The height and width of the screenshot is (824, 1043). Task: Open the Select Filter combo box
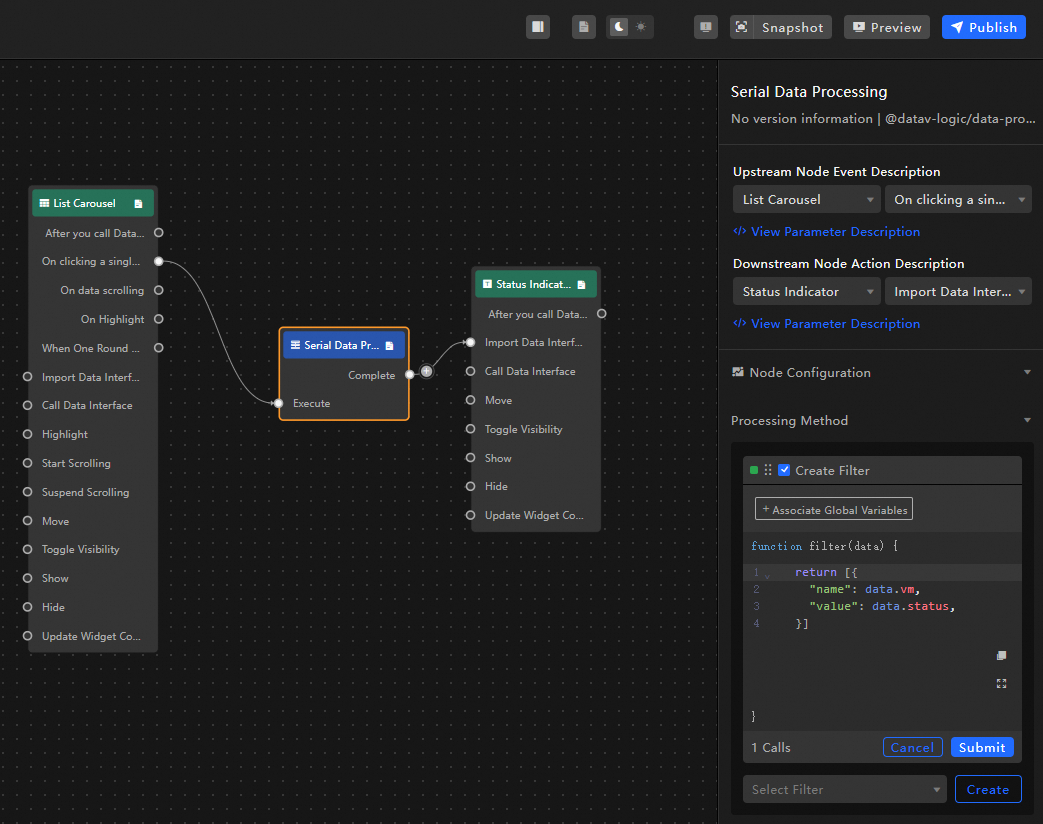click(x=844, y=790)
